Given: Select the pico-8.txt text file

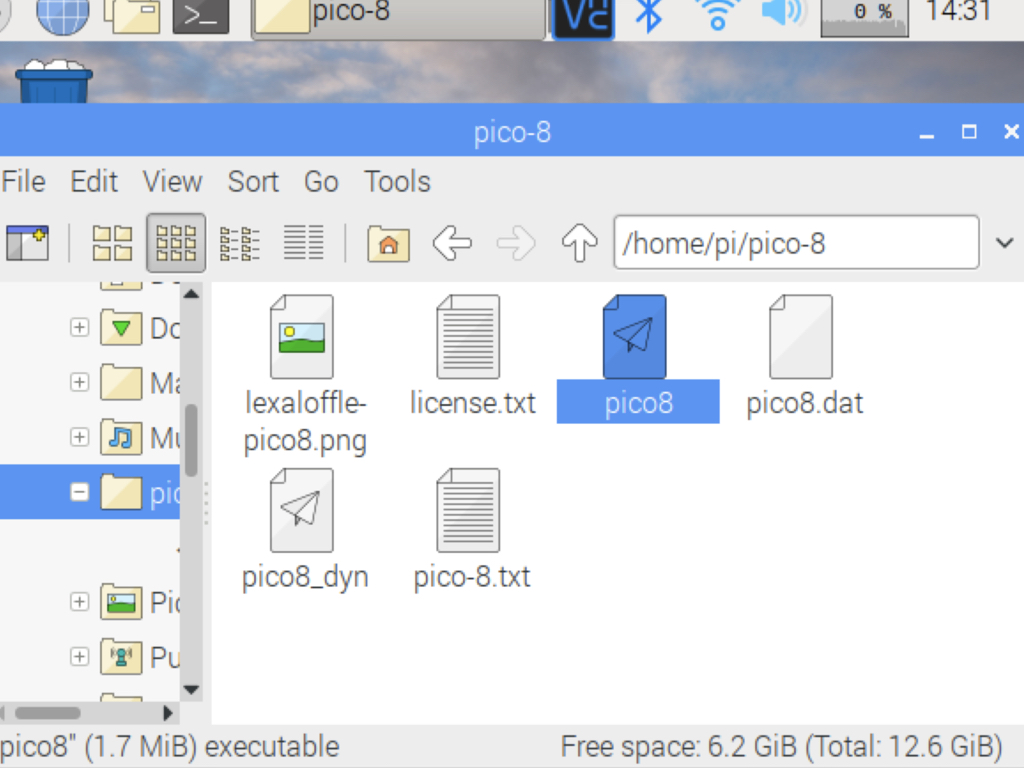Looking at the screenshot, I should [x=472, y=530].
